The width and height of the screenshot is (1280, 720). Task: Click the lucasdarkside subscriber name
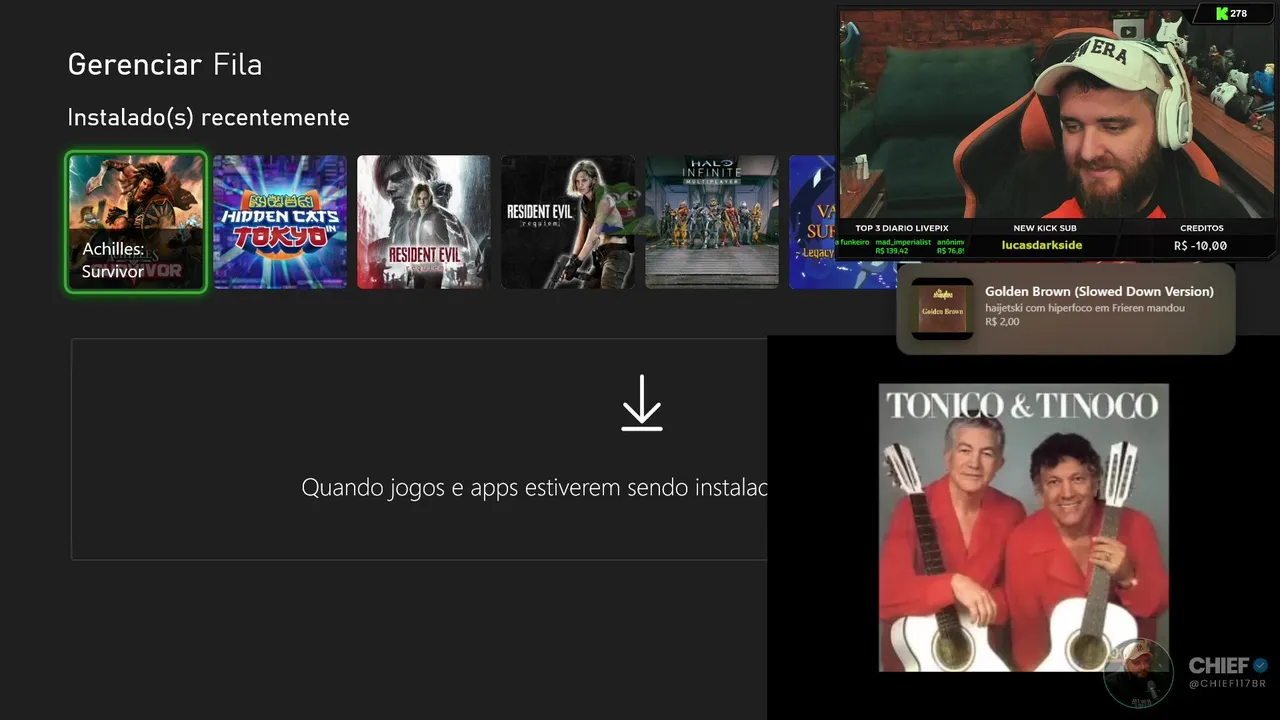point(1042,245)
